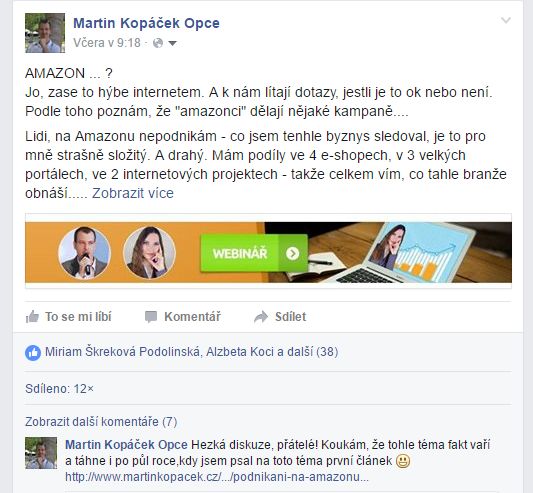Screen dimensions: 533x493
Task: Open Miriam Škreková Podolinská's profile
Action: coord(122,352)
